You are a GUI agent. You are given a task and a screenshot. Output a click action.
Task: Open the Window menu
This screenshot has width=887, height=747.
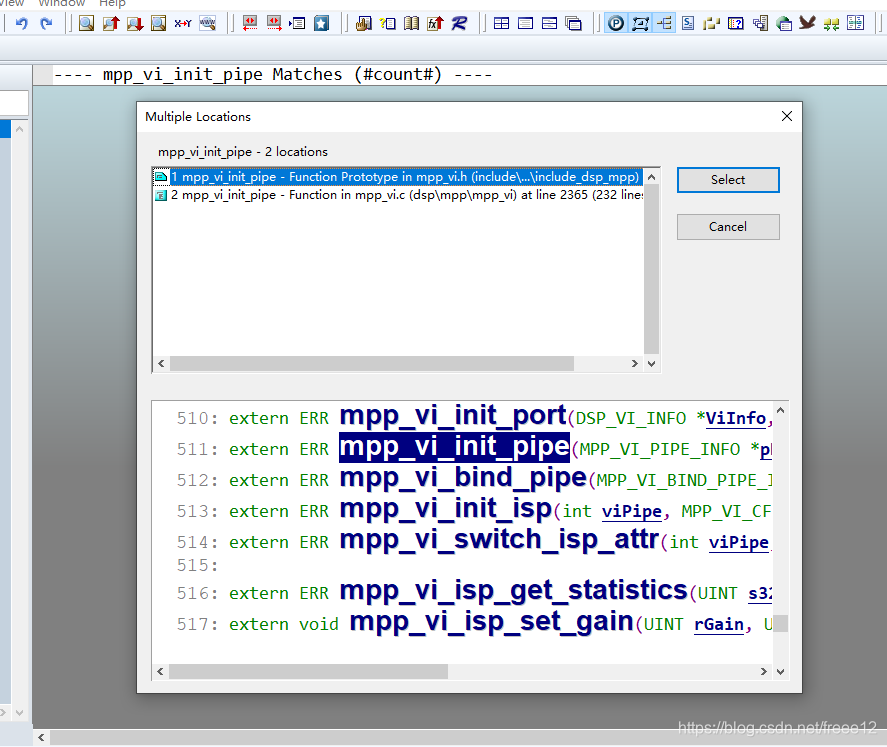[x=62, y=3]
